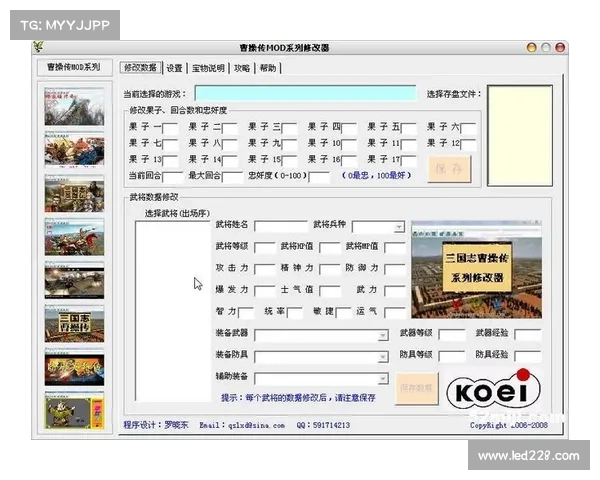Click the 忠奸度 input box

[319, 177]
